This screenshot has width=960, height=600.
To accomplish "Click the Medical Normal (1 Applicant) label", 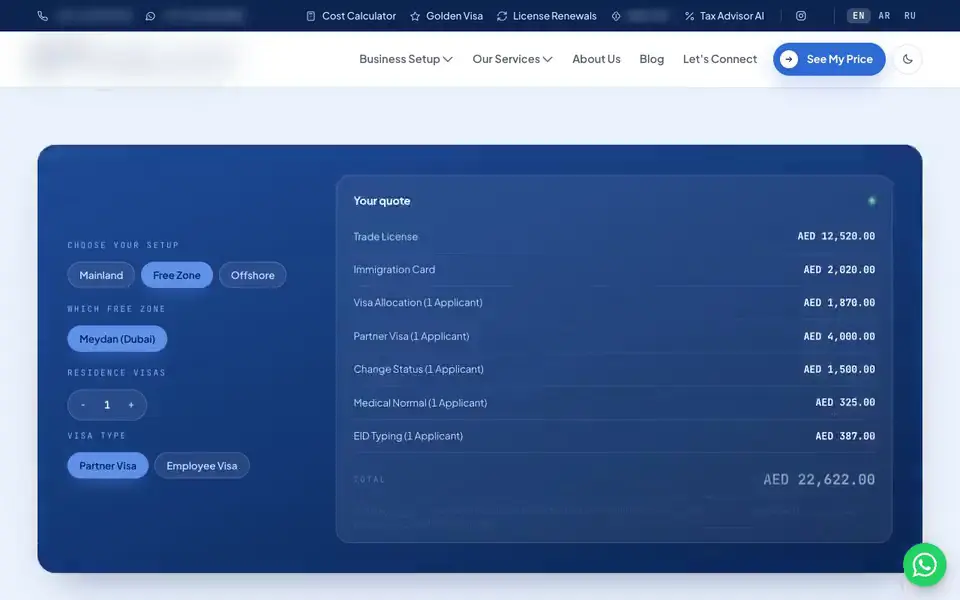I will point(420,403).
